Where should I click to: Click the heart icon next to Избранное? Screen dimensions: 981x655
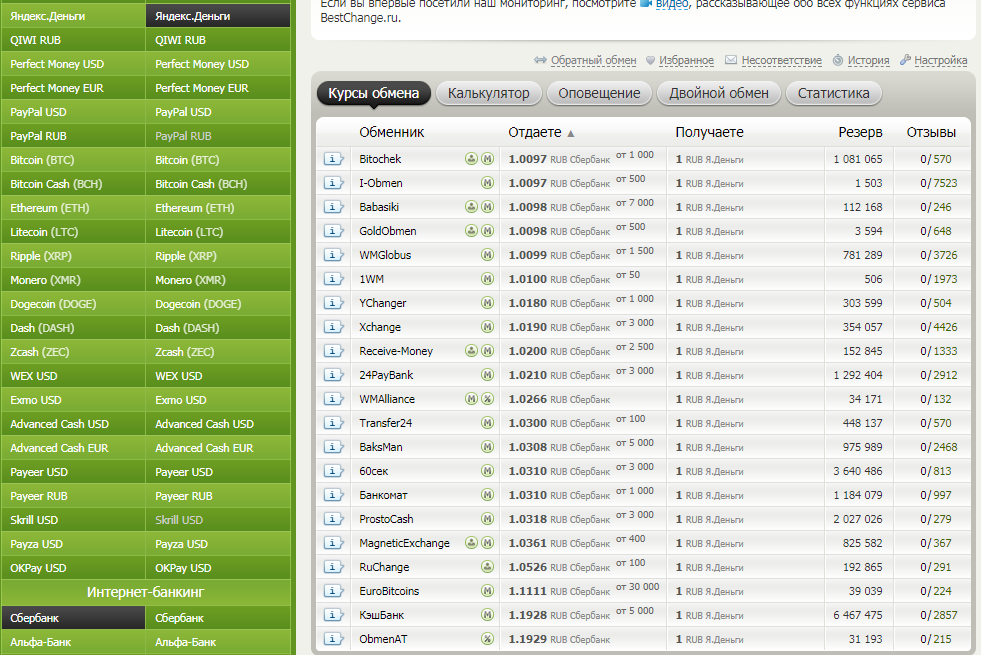point(651,61)
